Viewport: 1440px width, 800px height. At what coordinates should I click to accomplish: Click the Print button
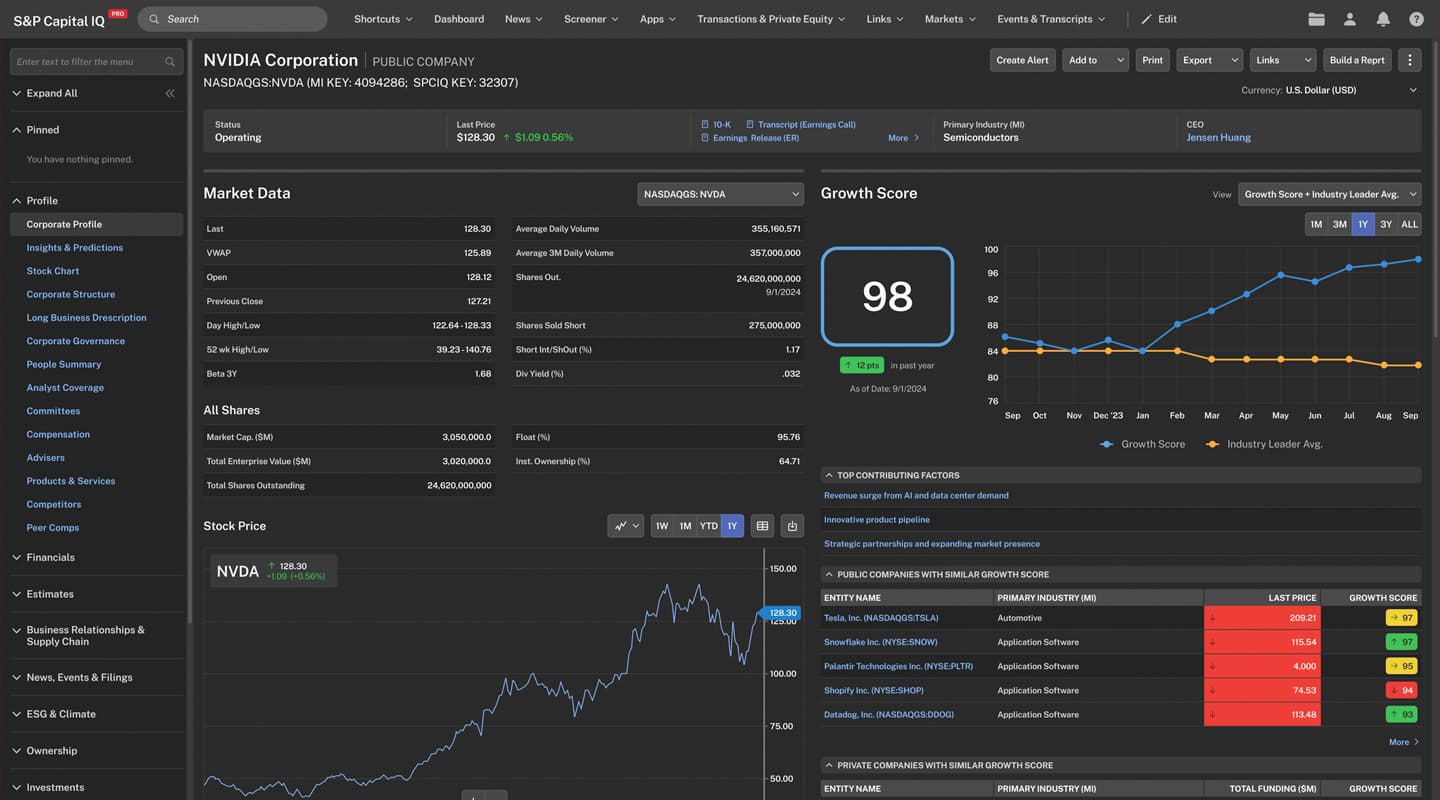coord(1153,60)
